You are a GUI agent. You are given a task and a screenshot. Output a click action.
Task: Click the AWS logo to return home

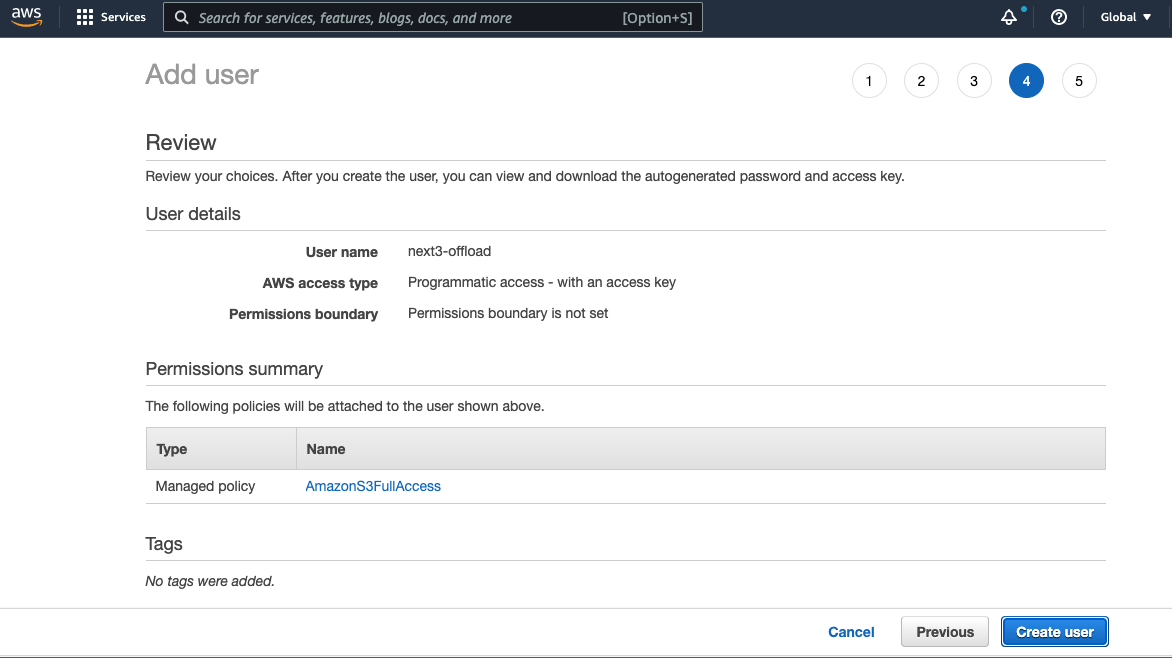point(26,16)
